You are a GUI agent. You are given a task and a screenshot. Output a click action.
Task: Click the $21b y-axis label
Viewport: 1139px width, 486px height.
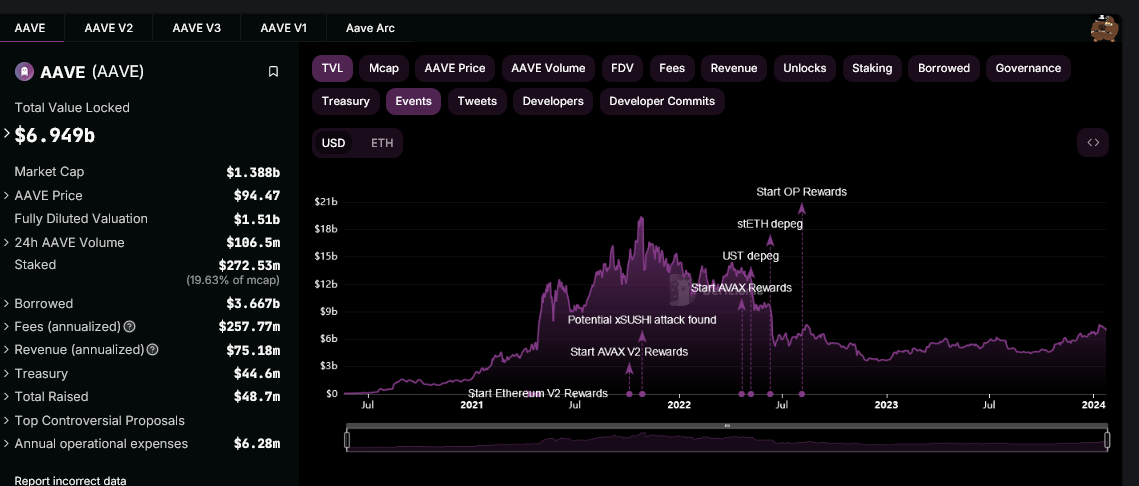pos(325,201)
